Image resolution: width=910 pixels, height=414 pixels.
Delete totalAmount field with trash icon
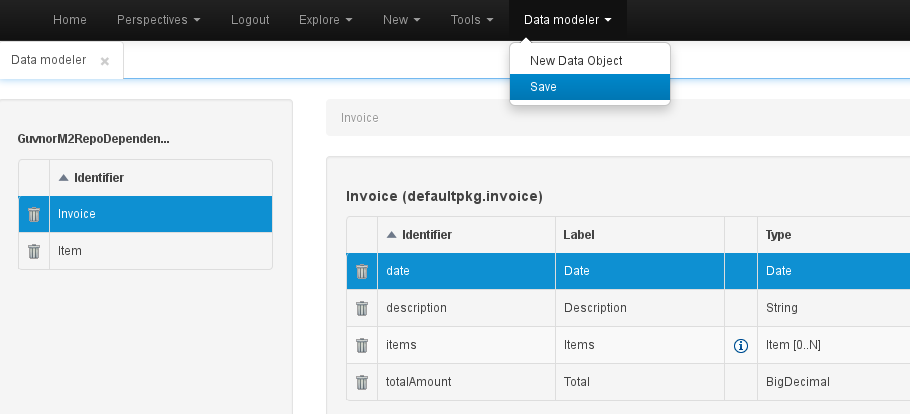click(x=362, y=382)
